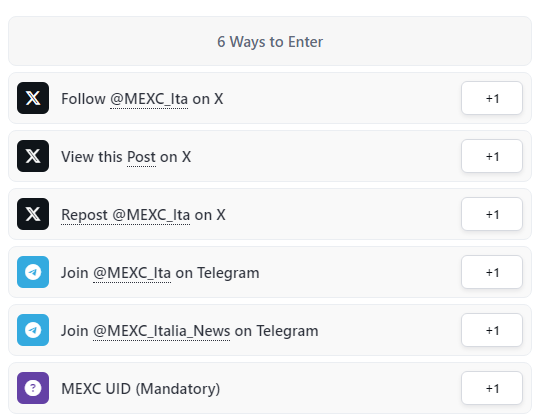Screen dimensions: 540x420
Task: Expand the MEXC UID (Mandatory) entry
Action: (270, 388)
